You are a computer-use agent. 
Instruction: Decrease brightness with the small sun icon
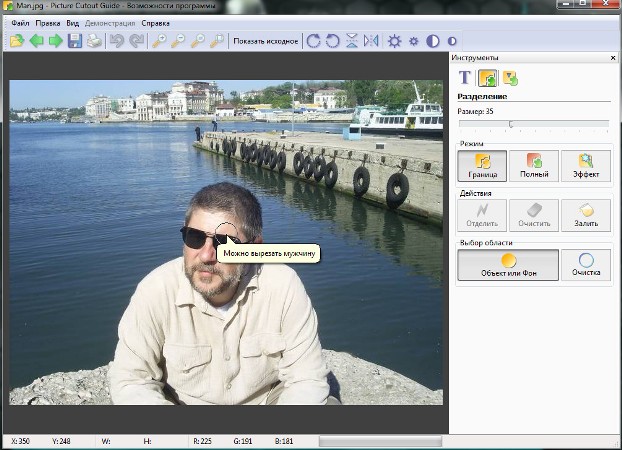(414, 41)
